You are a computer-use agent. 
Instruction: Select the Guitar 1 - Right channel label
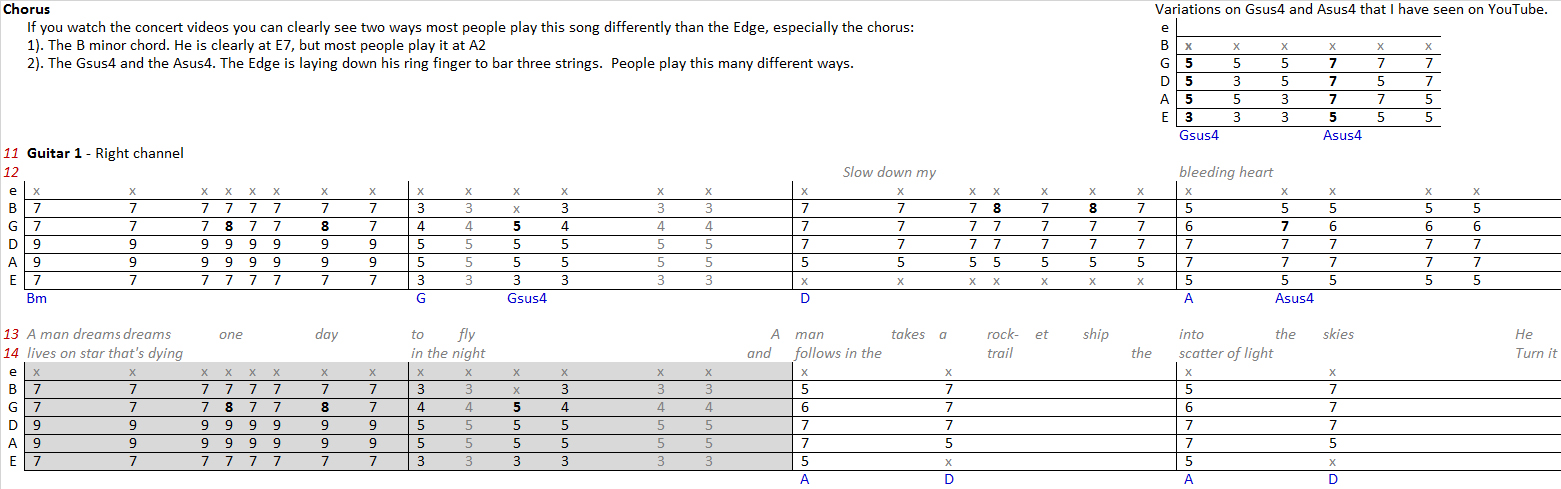tap(105, 153)
